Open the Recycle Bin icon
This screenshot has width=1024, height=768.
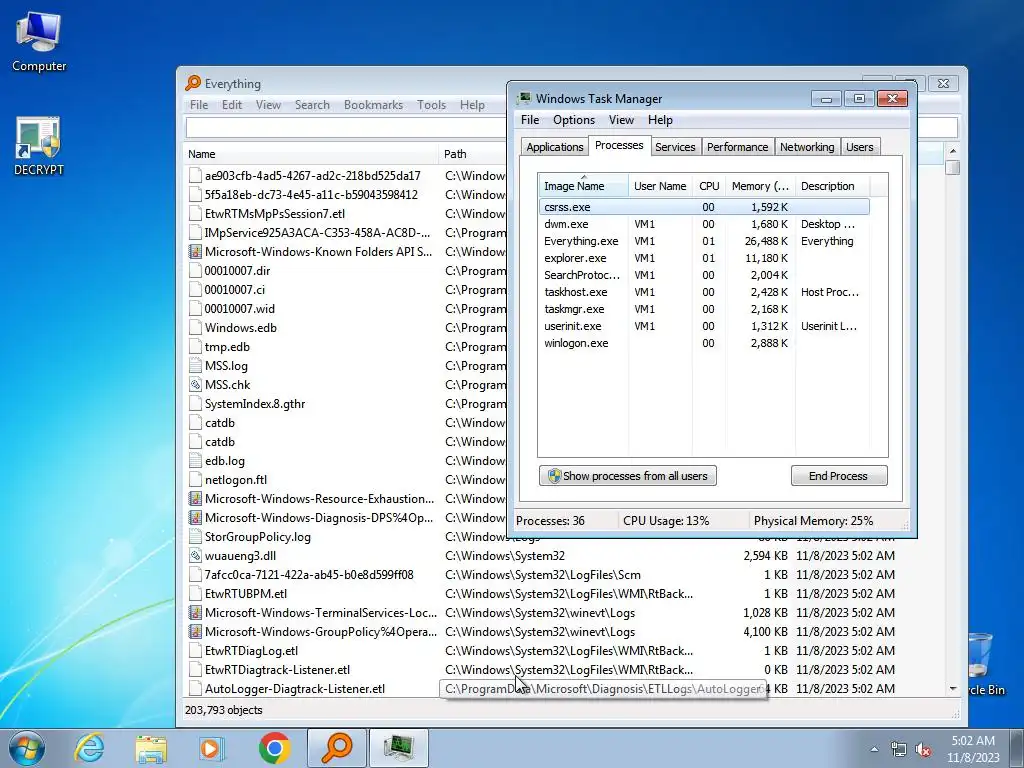click(982, 663)
